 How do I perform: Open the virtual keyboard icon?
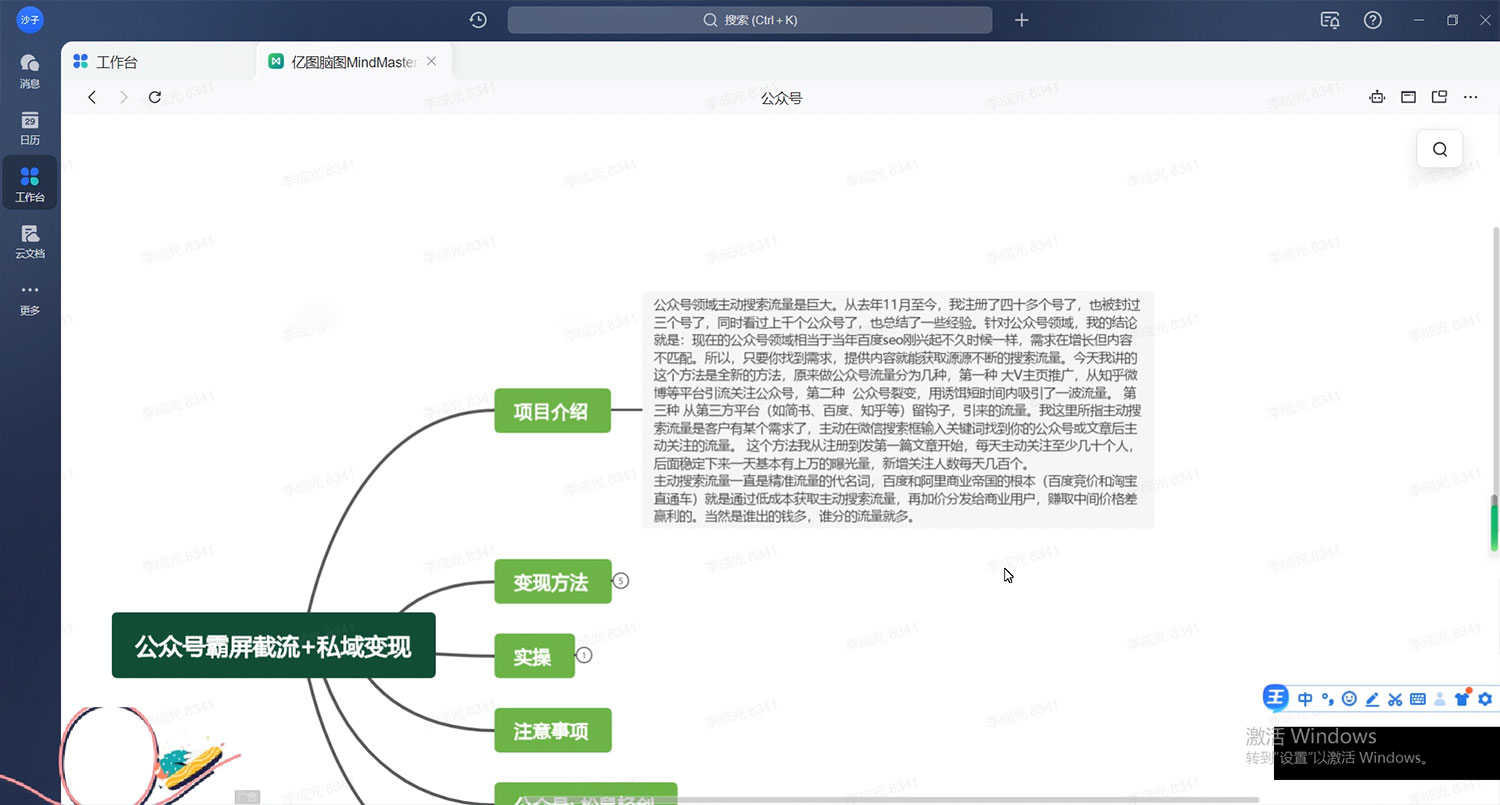pos(1418,698)
